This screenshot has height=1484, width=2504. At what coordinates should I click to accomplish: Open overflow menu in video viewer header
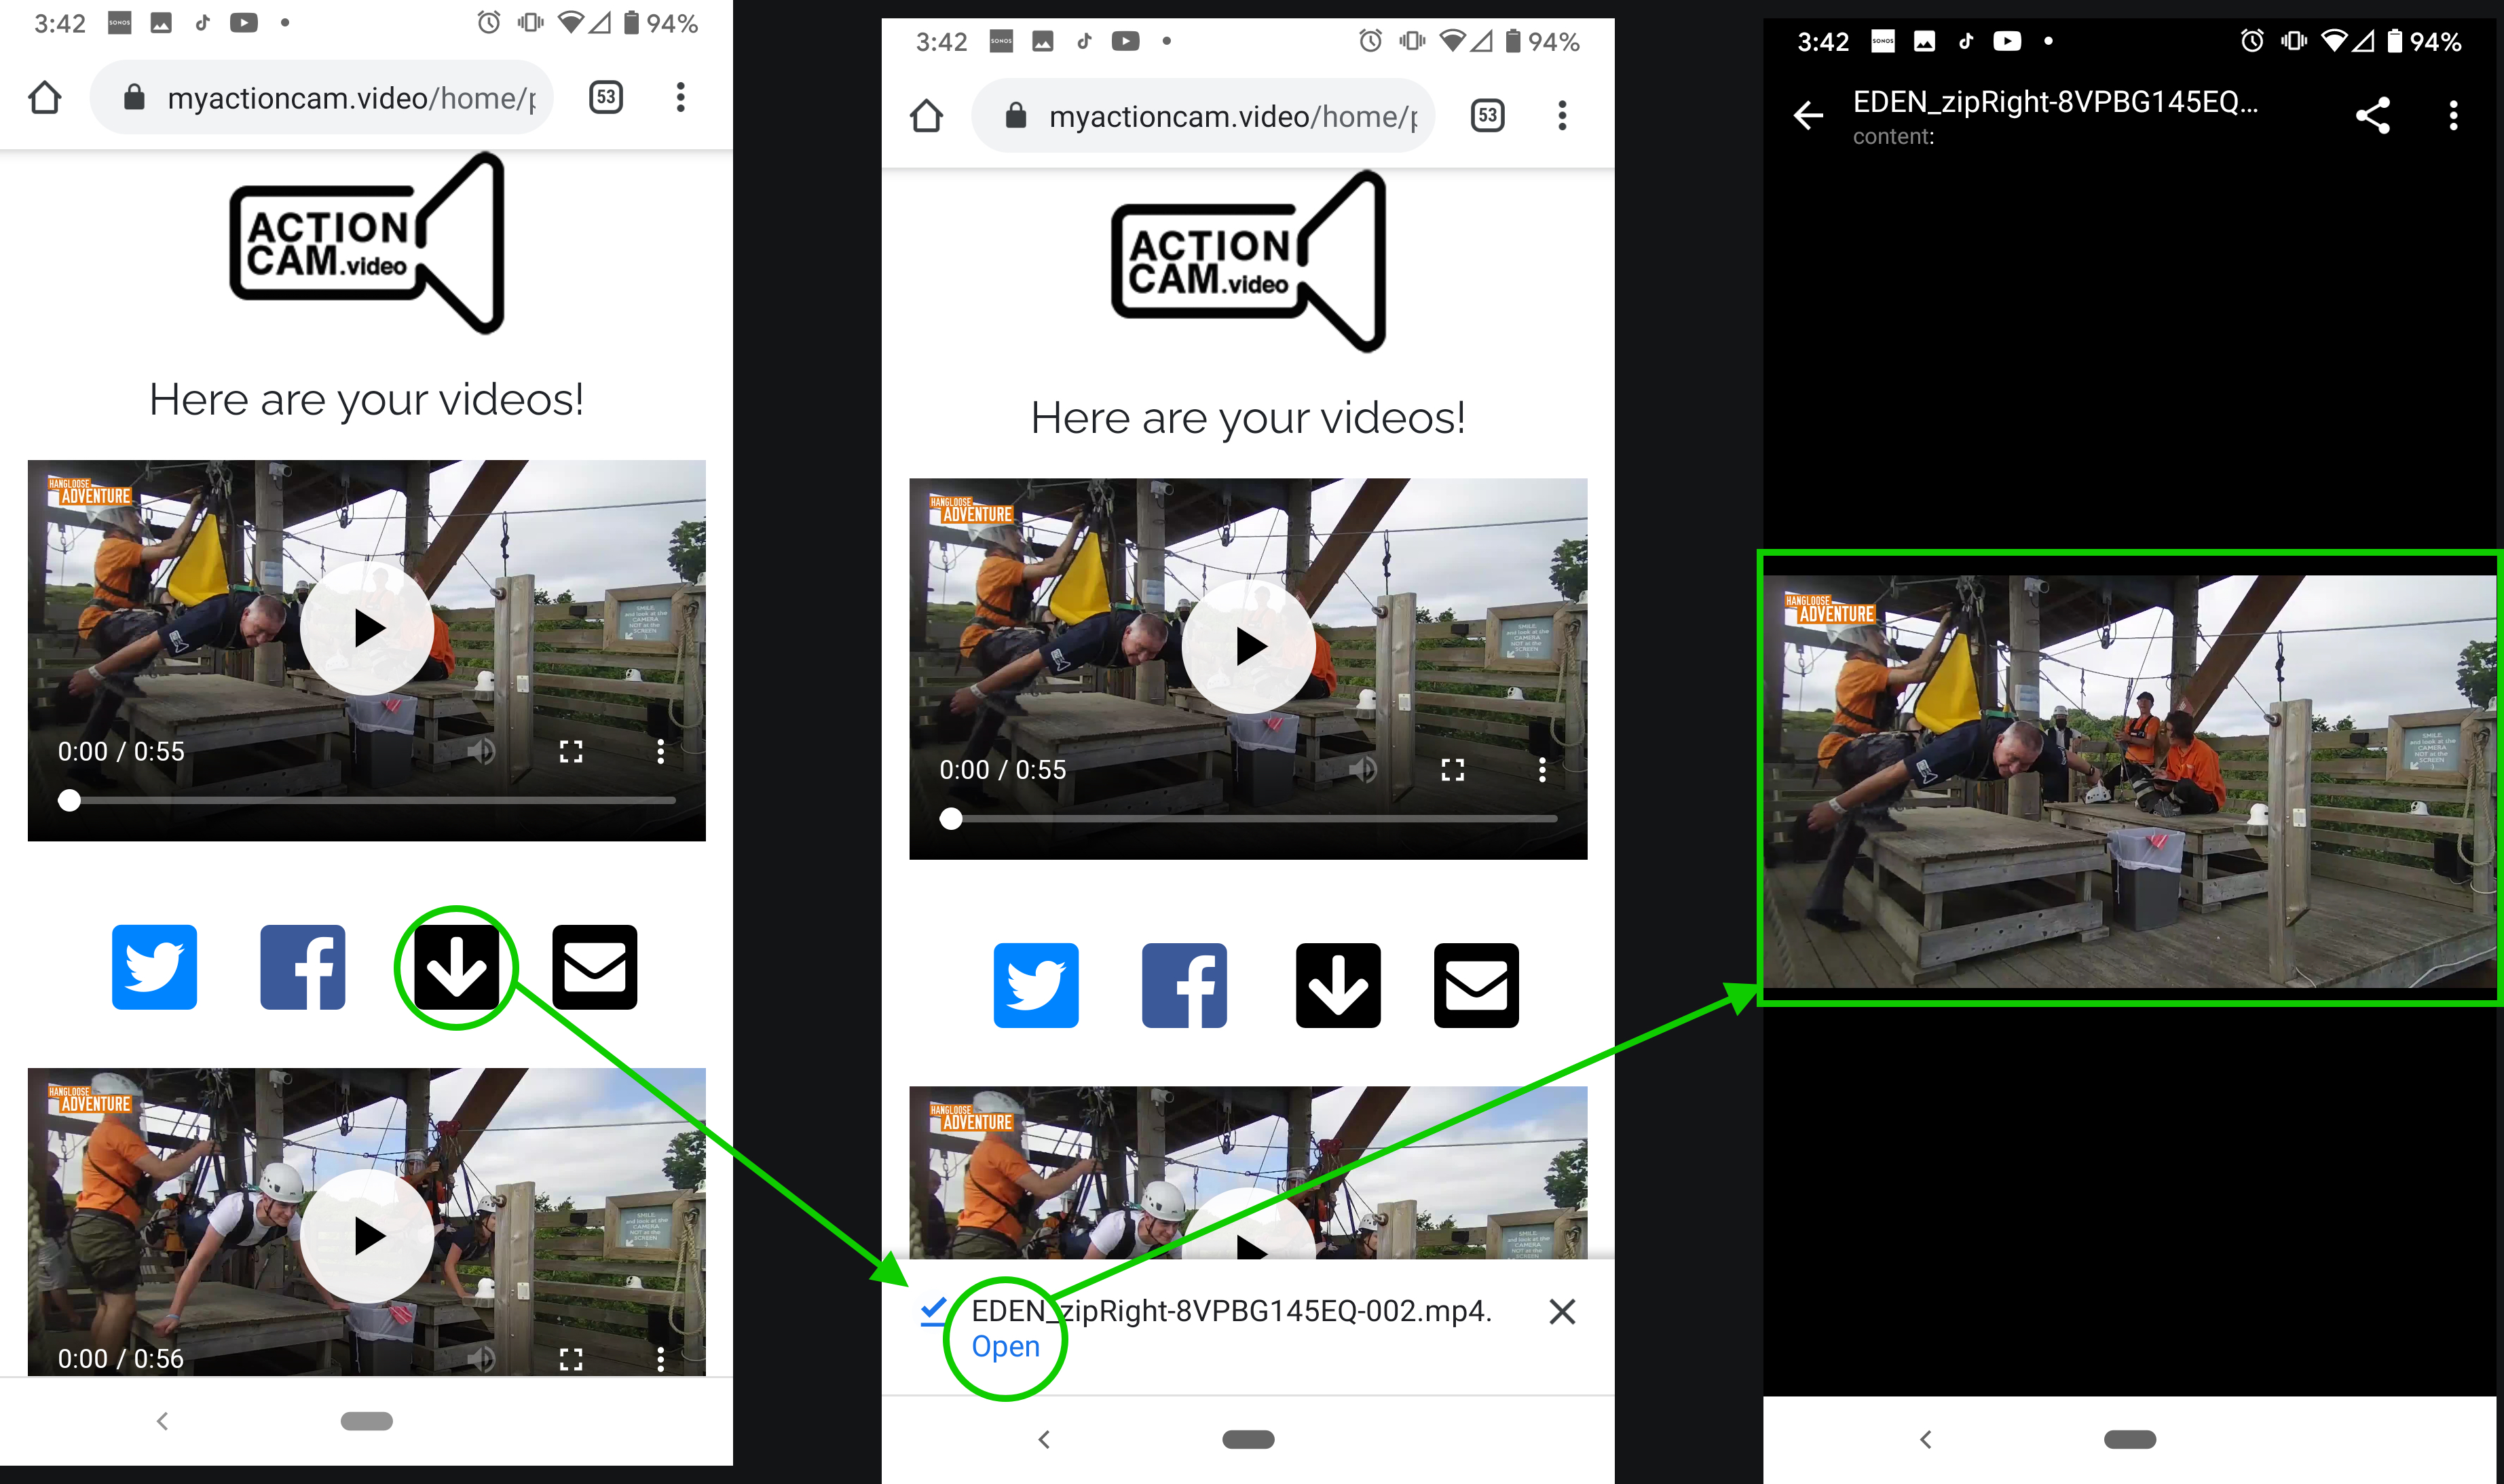coord(2452,115)
